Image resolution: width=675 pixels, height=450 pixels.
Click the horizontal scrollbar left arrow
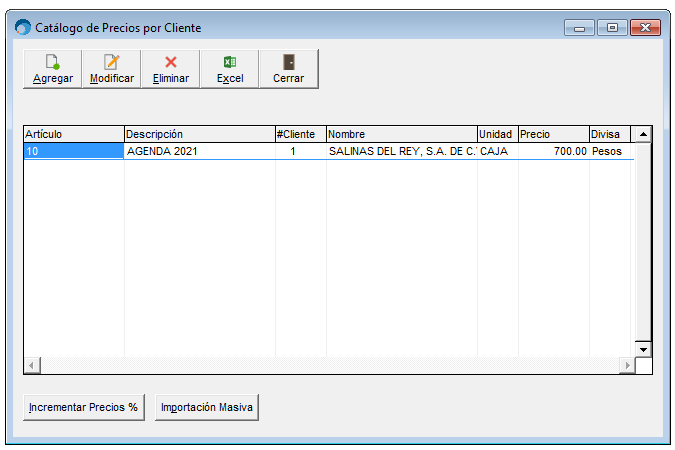point(31,366)
